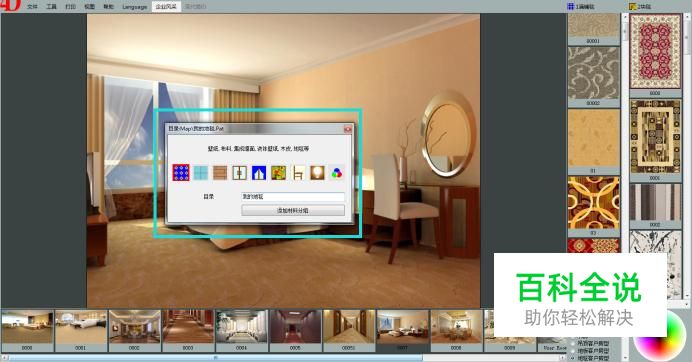Pick orange ring pattern carpet 03
The height and width of the screenshot is (362, 692).
click(x=594, y=206)
